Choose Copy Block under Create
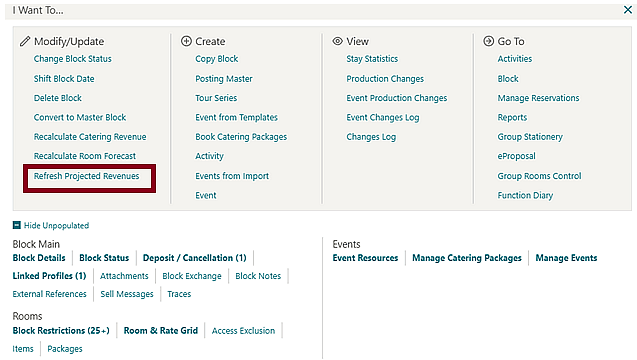The height and width of the screenshot is (360, 637). point(217,59)
